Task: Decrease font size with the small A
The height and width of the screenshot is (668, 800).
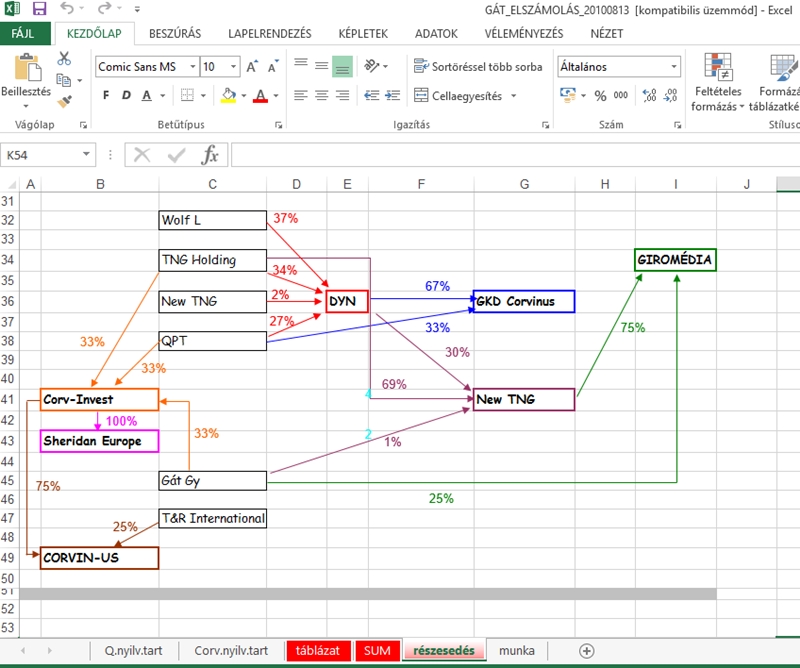Action: tap(273, 67)
